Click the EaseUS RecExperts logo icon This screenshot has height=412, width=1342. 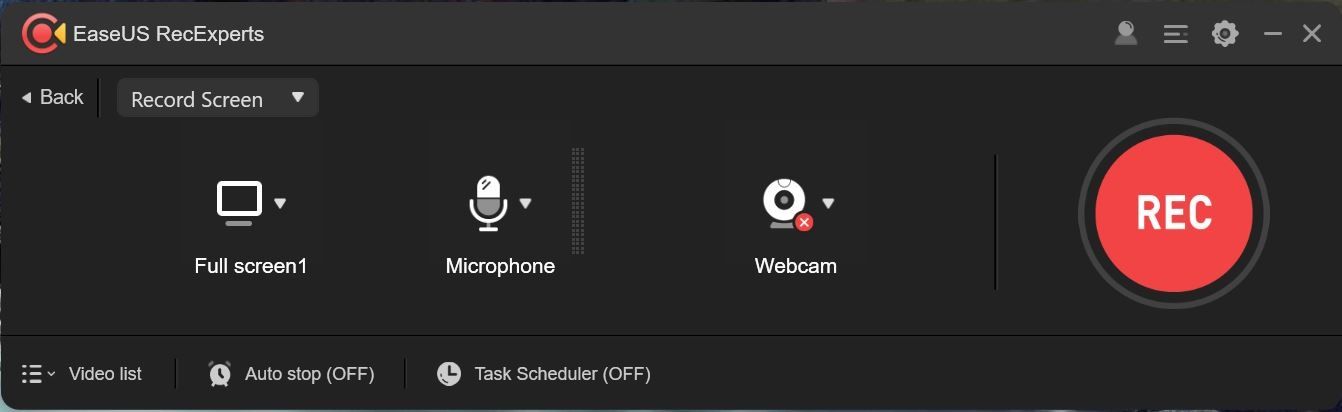click(x=43, y=34)
